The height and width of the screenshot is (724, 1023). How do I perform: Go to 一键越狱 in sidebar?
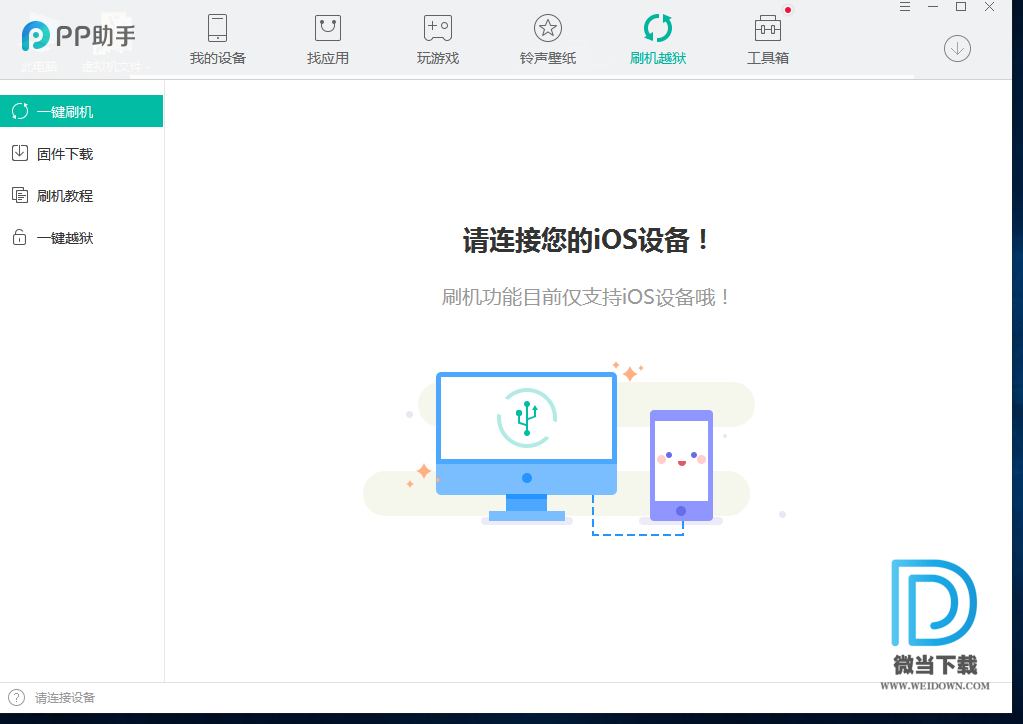coord(65,238)
